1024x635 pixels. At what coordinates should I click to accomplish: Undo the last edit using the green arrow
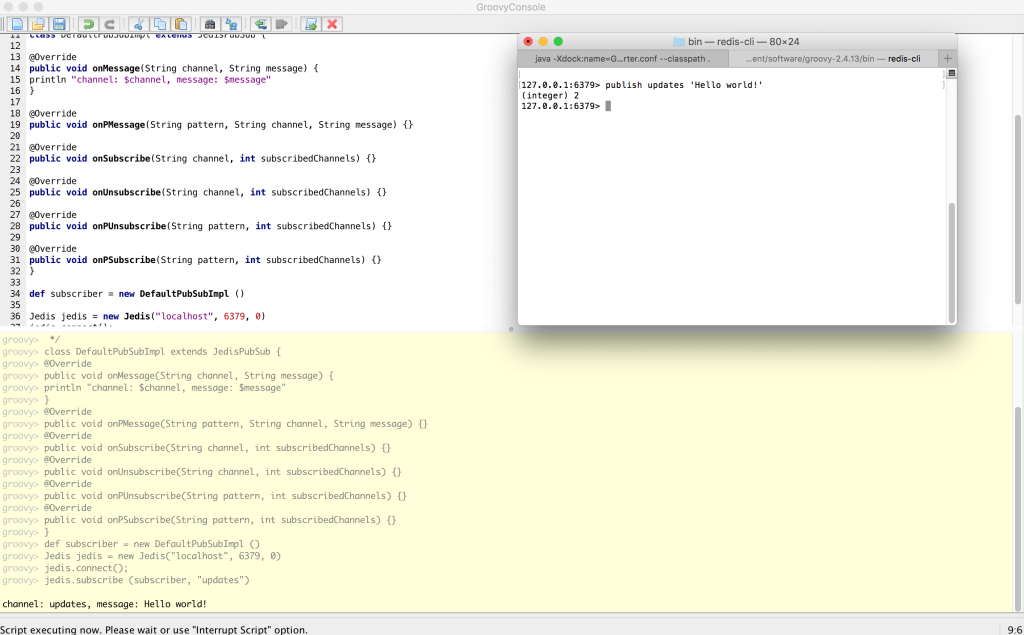click(88, 24)
